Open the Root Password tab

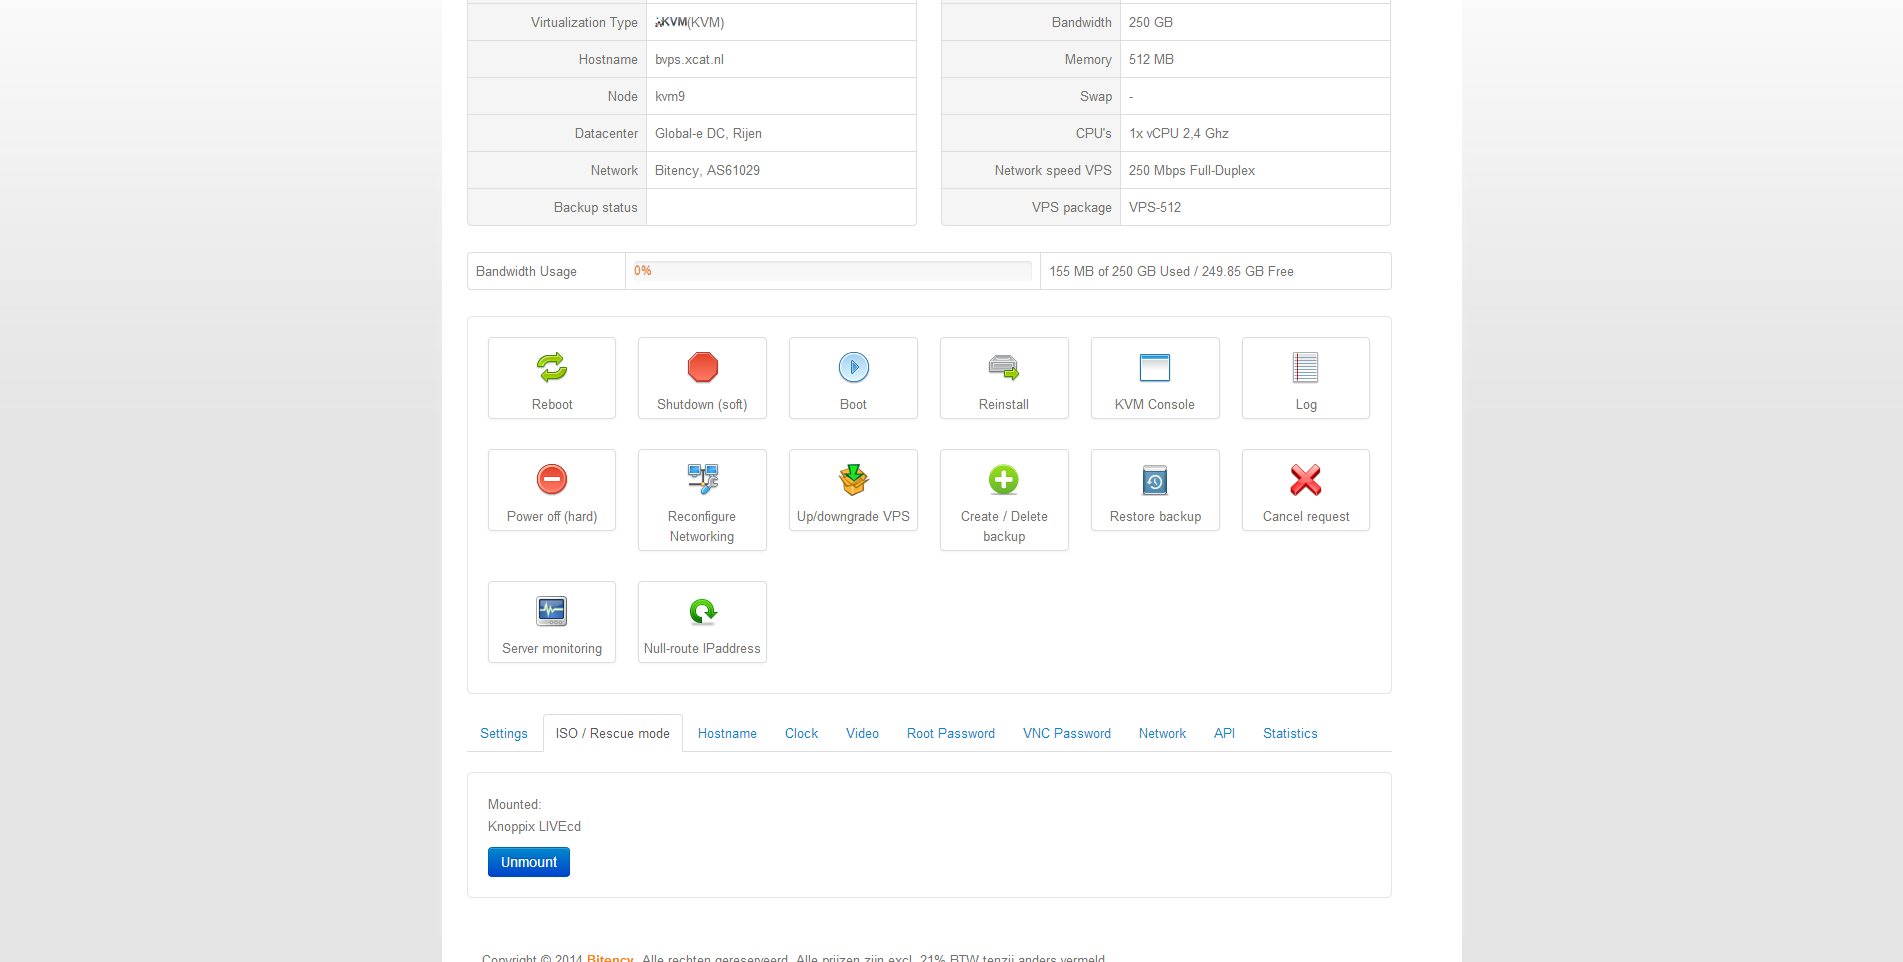tap(950, 733)
